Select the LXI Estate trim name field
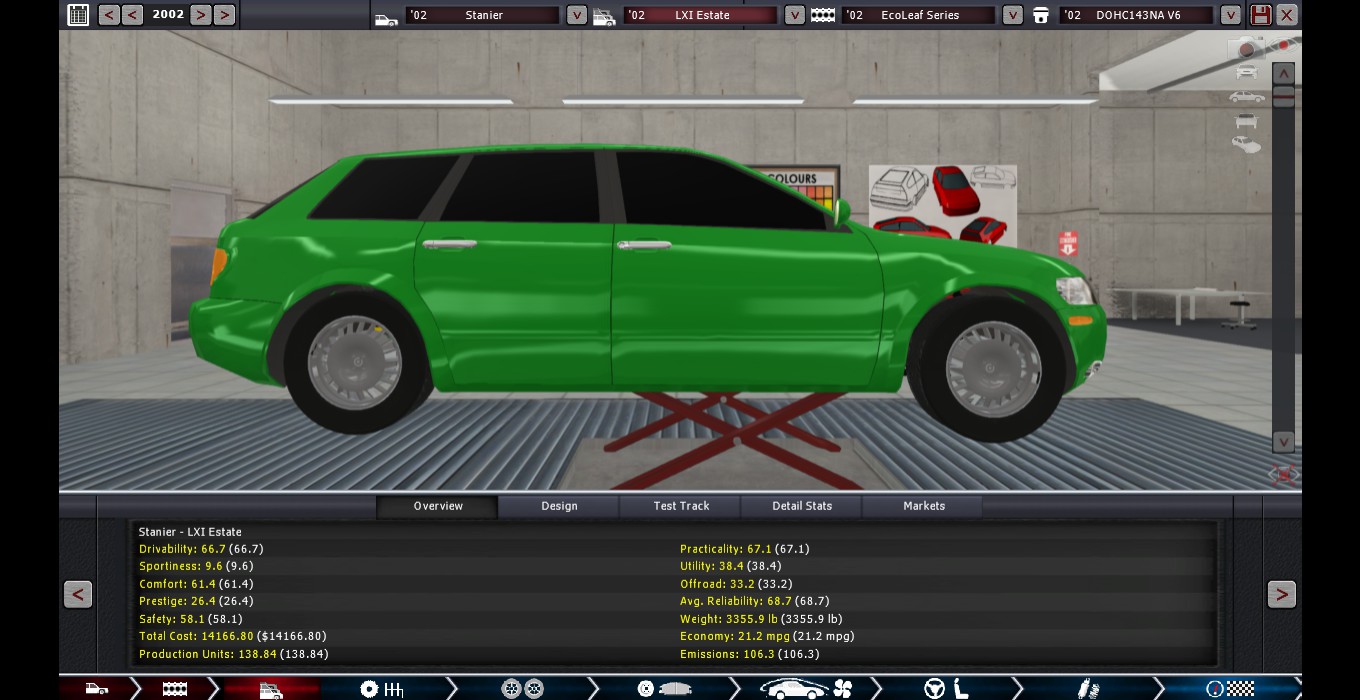The height and width of the screenshot is (700, 1360). (700, 15)
